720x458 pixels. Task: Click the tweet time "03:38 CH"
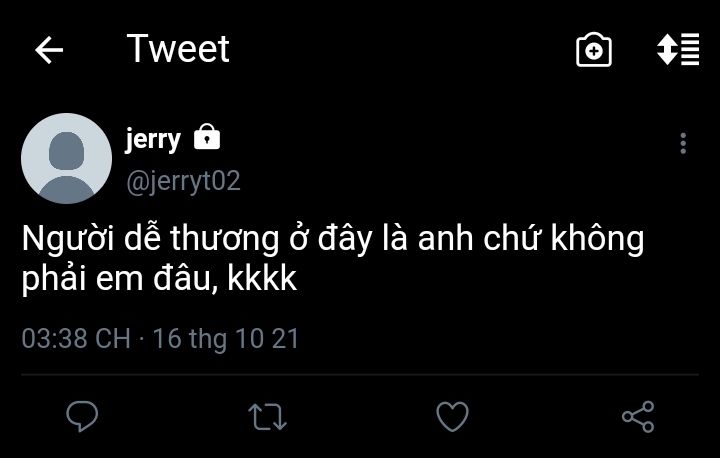tap(76, 339)
